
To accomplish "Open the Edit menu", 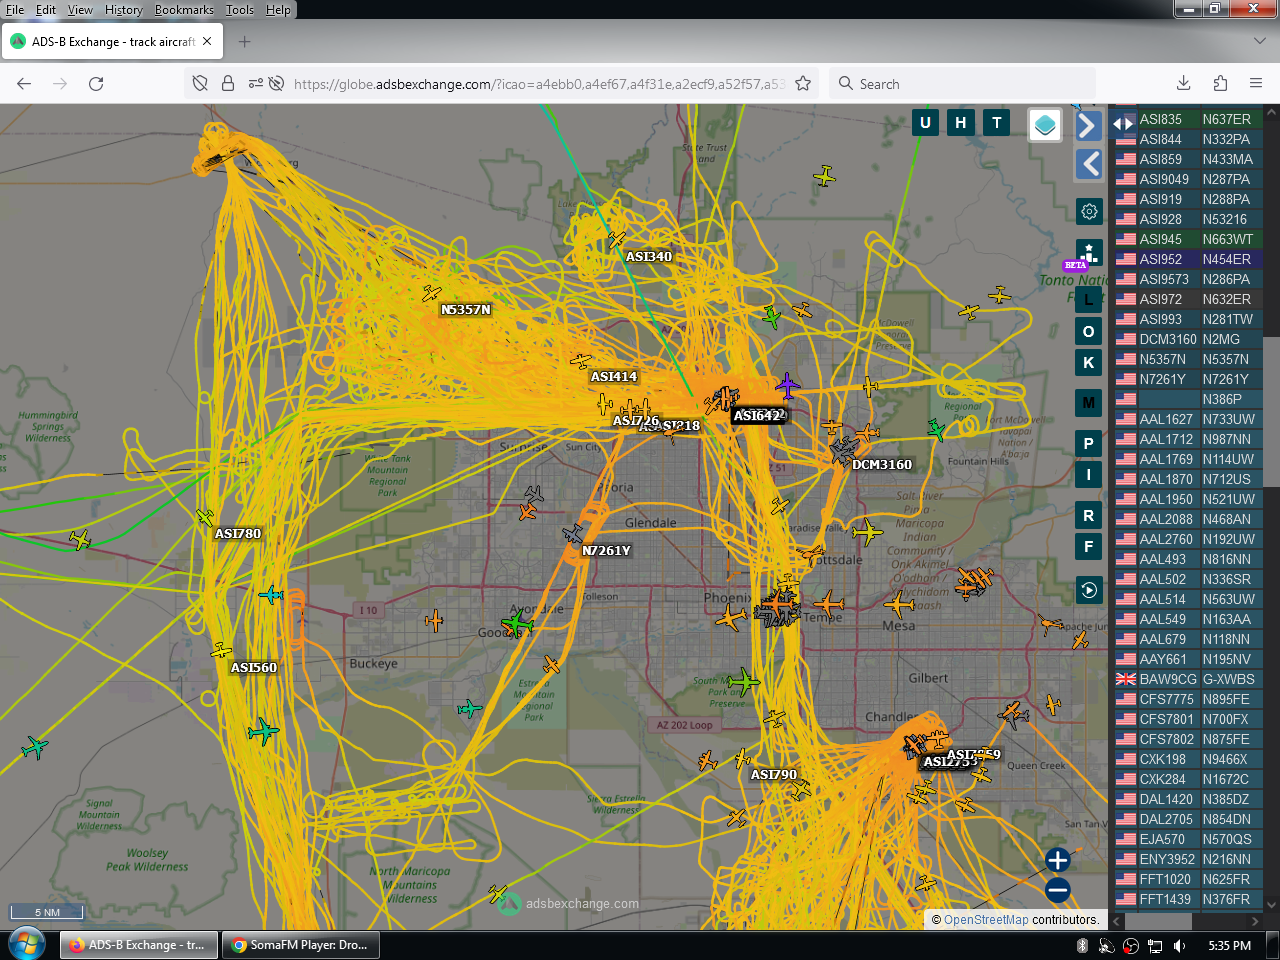I will click(x=46, y=10).
